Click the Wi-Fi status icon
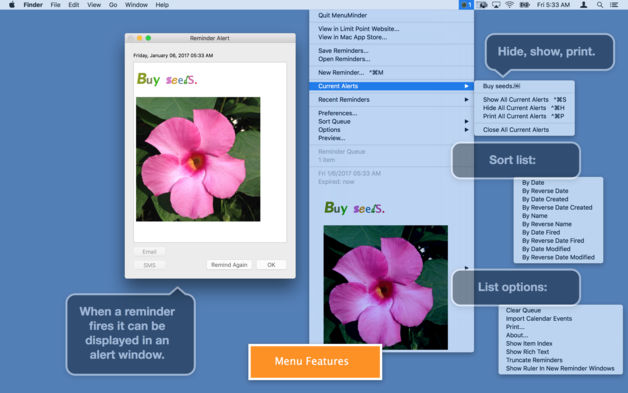 pos(509,5)
